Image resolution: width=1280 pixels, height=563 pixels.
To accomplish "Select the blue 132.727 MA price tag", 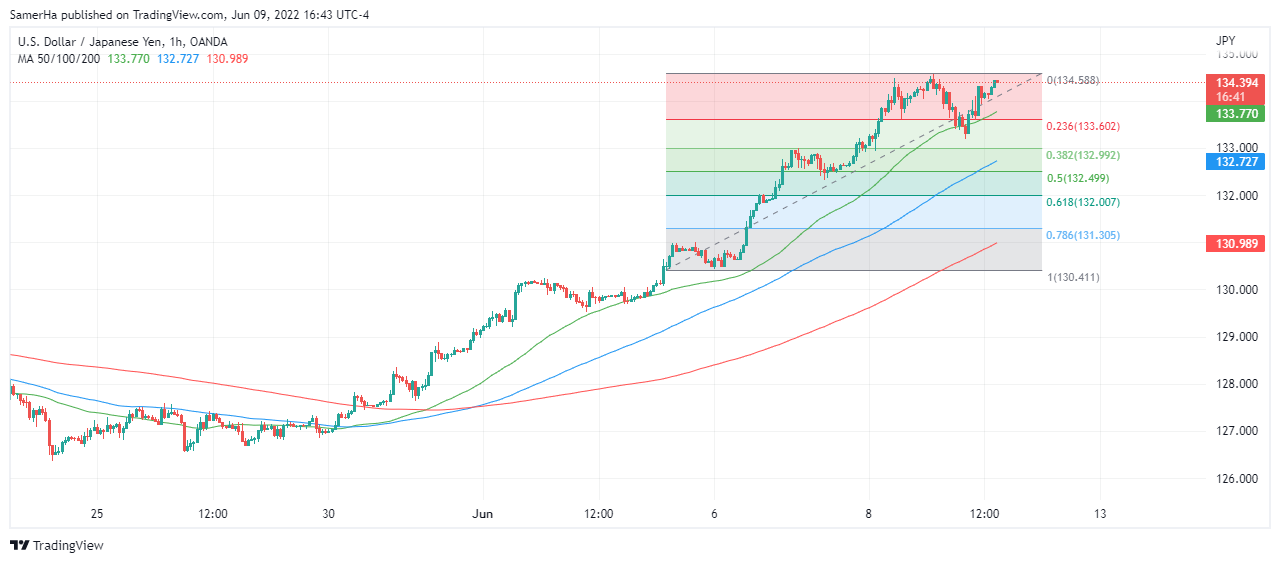I will [1236, 161].
